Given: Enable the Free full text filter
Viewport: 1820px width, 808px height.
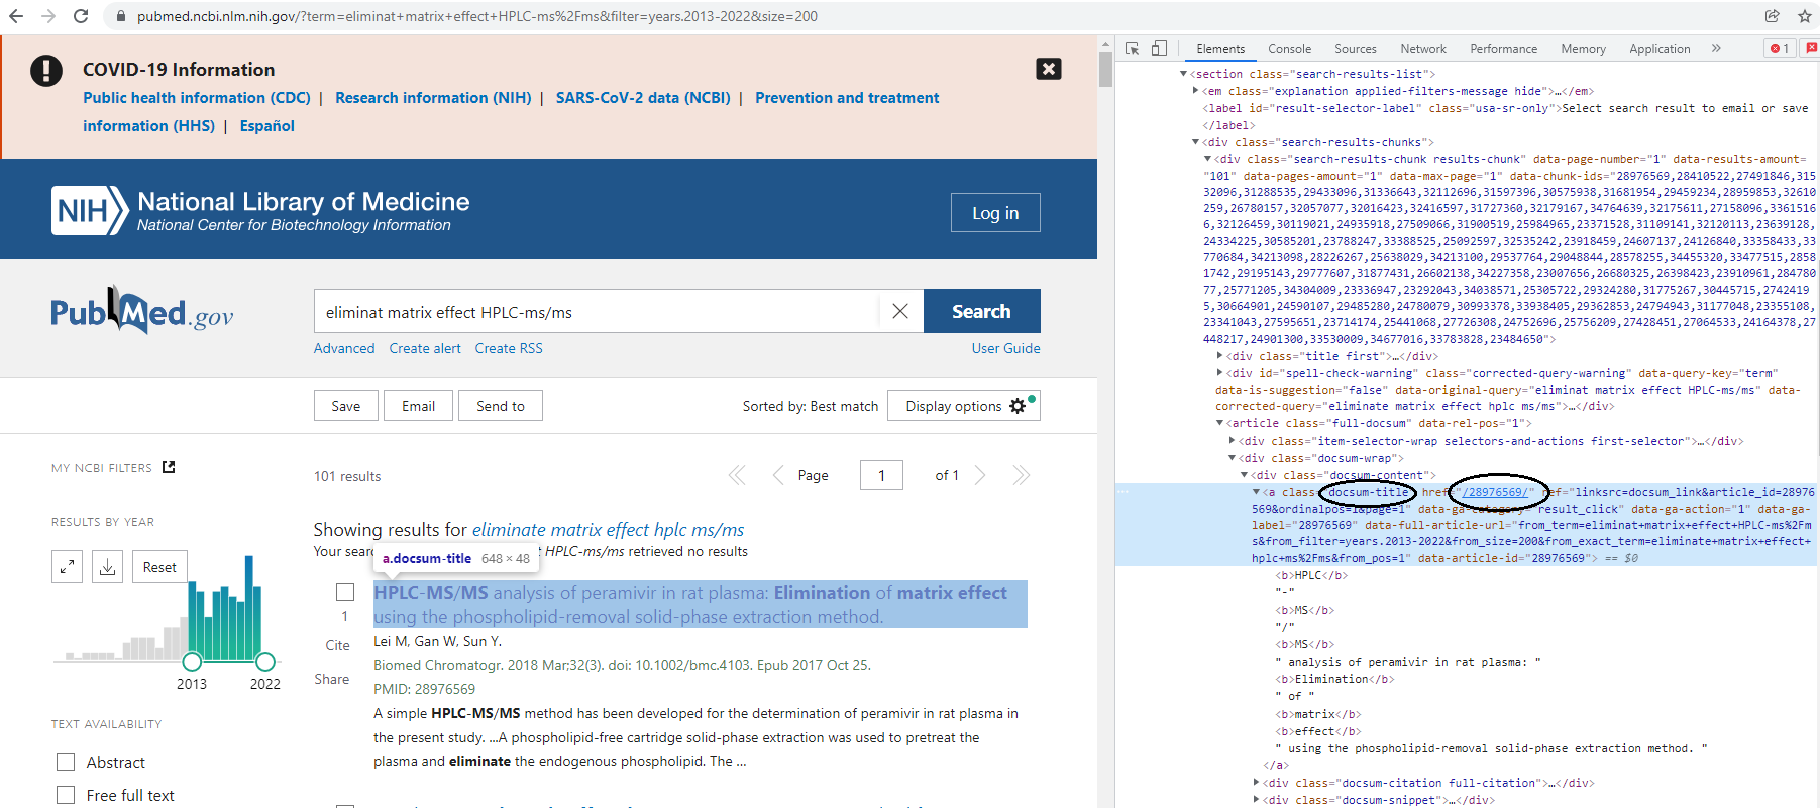Looking at the screenshot, I should 66,795.
